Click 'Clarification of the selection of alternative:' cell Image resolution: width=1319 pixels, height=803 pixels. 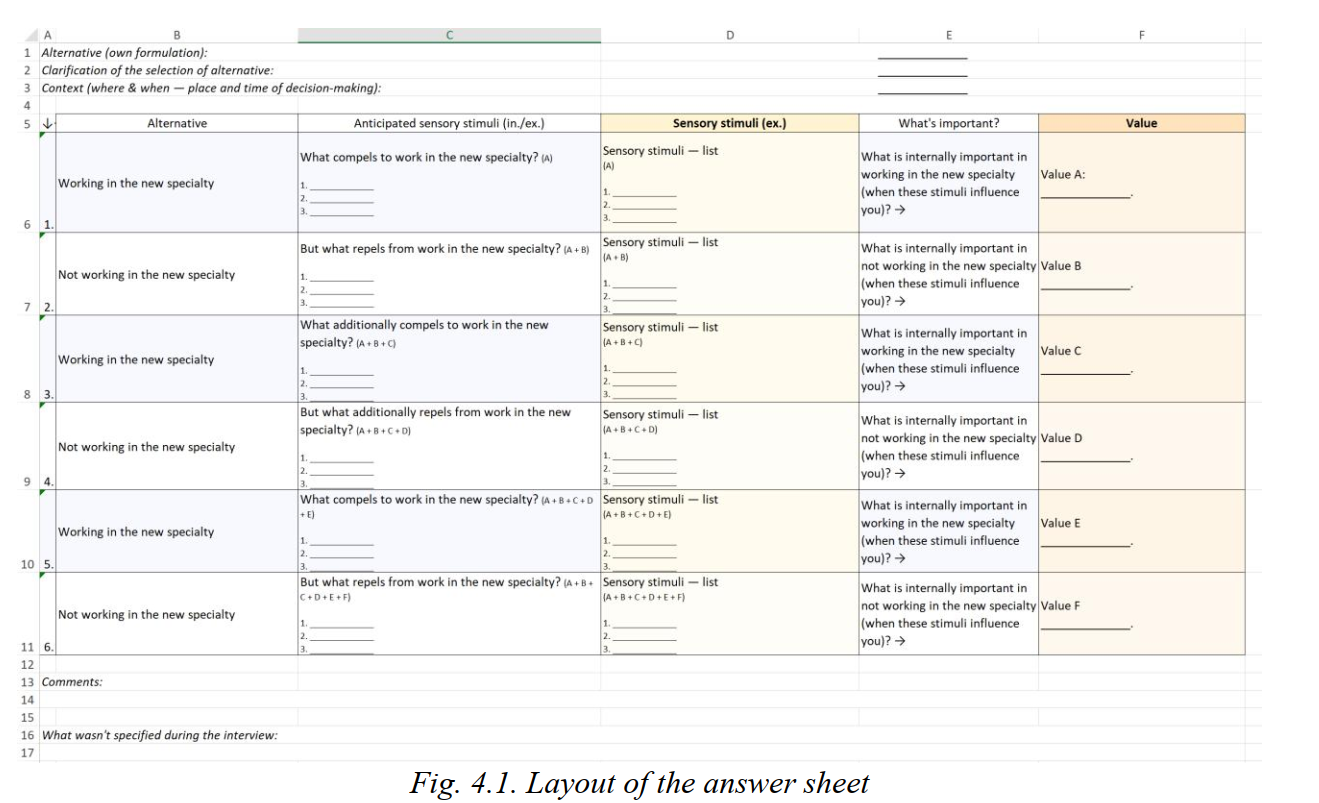[x=157, y=70]
